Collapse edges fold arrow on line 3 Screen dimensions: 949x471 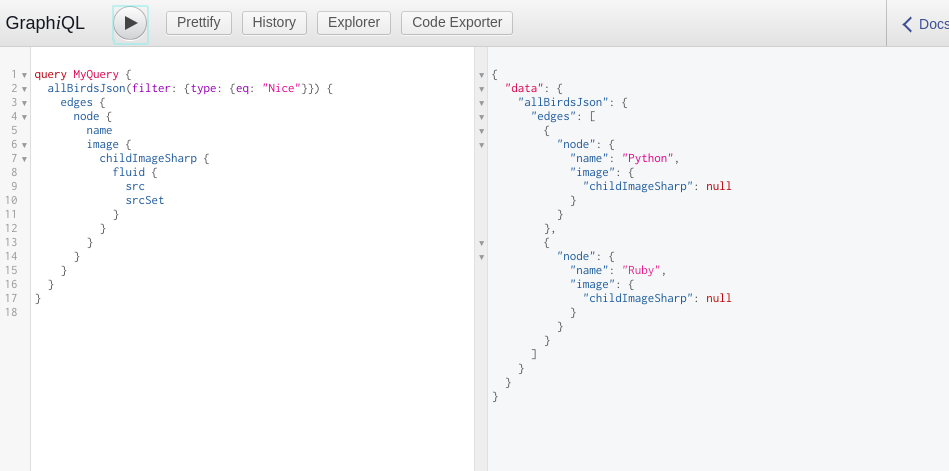[24, 103]
